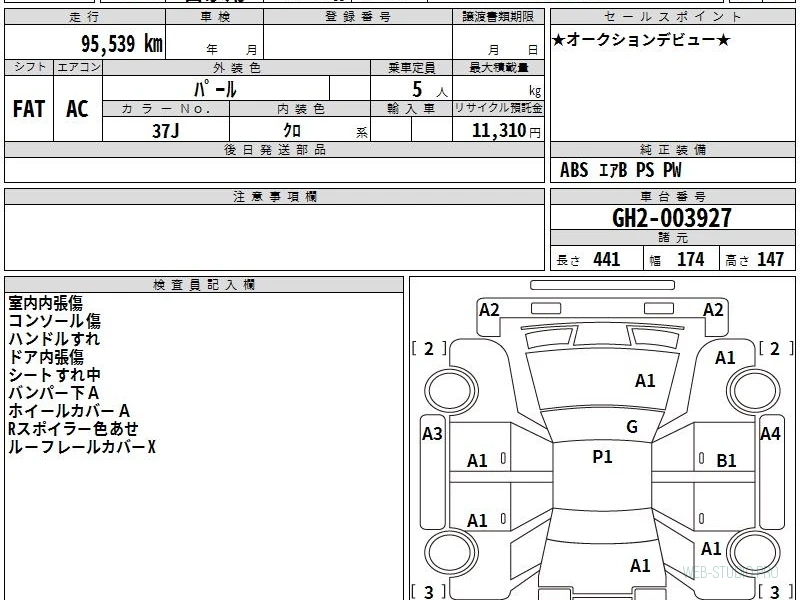Click the 内装色 header cell
This screenshot has height=600, width=800.
point(300,109)
